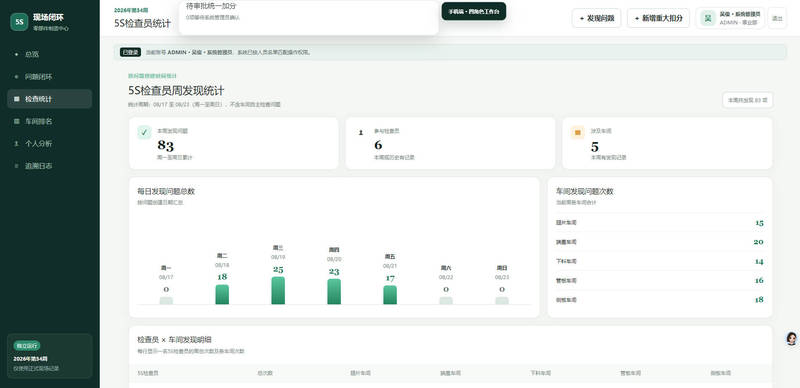Screen dimensions: 800x388
Task: Click the green checkmark icon on the 83 card
Action: pyautogui.click(x=144, y=132)
